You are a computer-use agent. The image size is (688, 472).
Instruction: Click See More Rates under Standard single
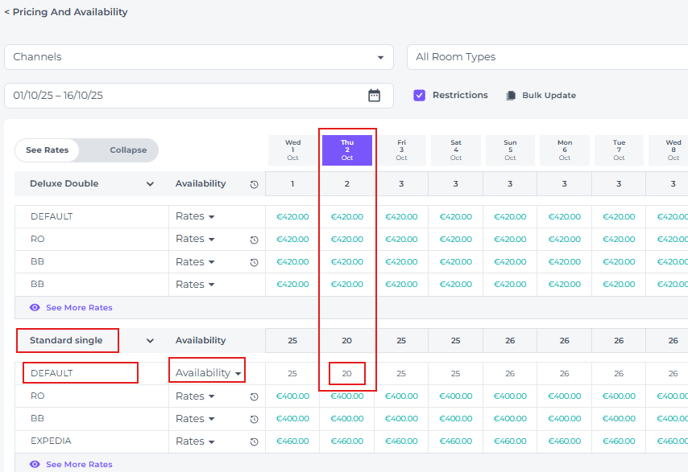point(79,464)
